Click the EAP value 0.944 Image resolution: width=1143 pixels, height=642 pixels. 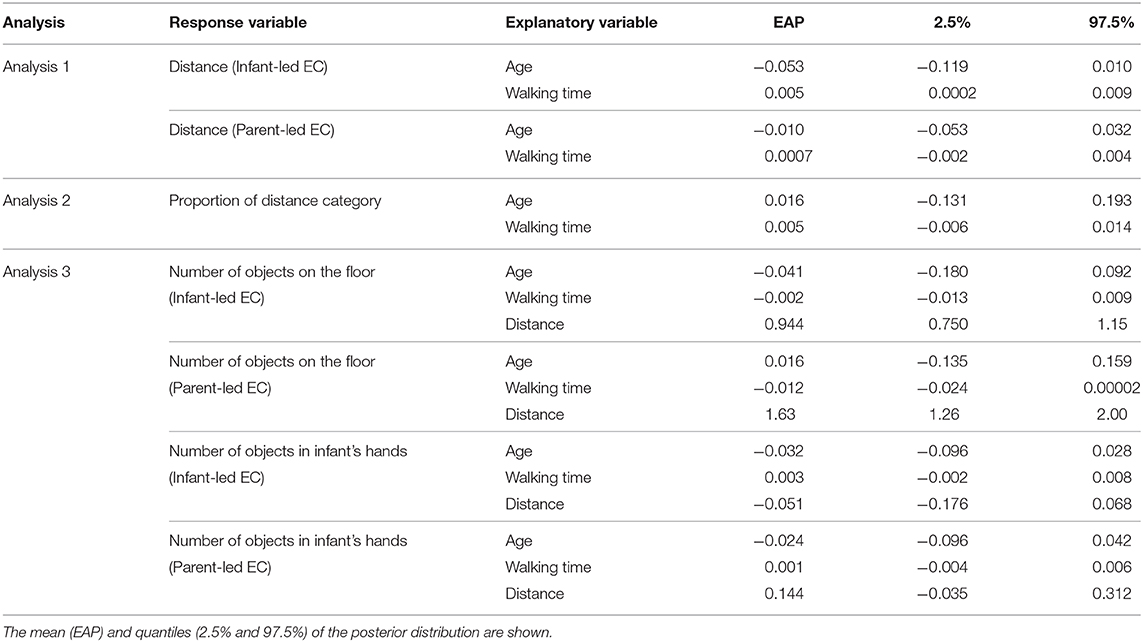pos(784,324)
